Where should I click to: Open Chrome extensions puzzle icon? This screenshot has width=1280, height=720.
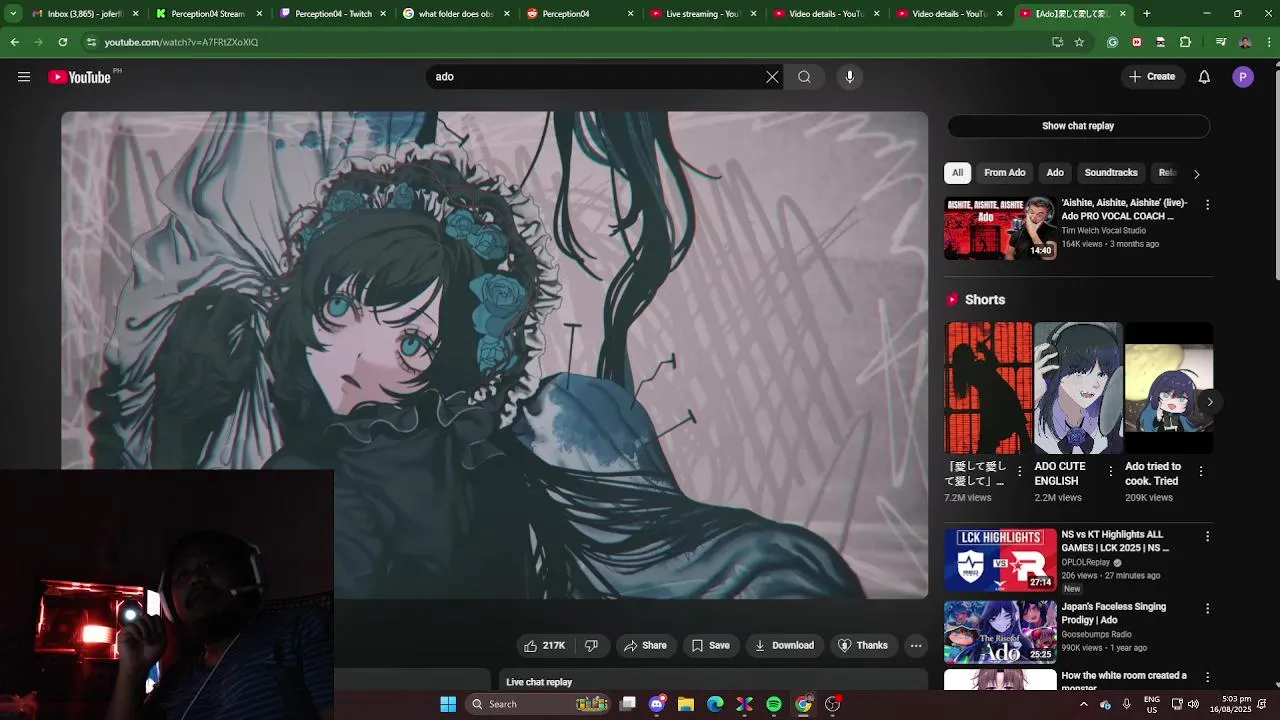point(1185,42)
